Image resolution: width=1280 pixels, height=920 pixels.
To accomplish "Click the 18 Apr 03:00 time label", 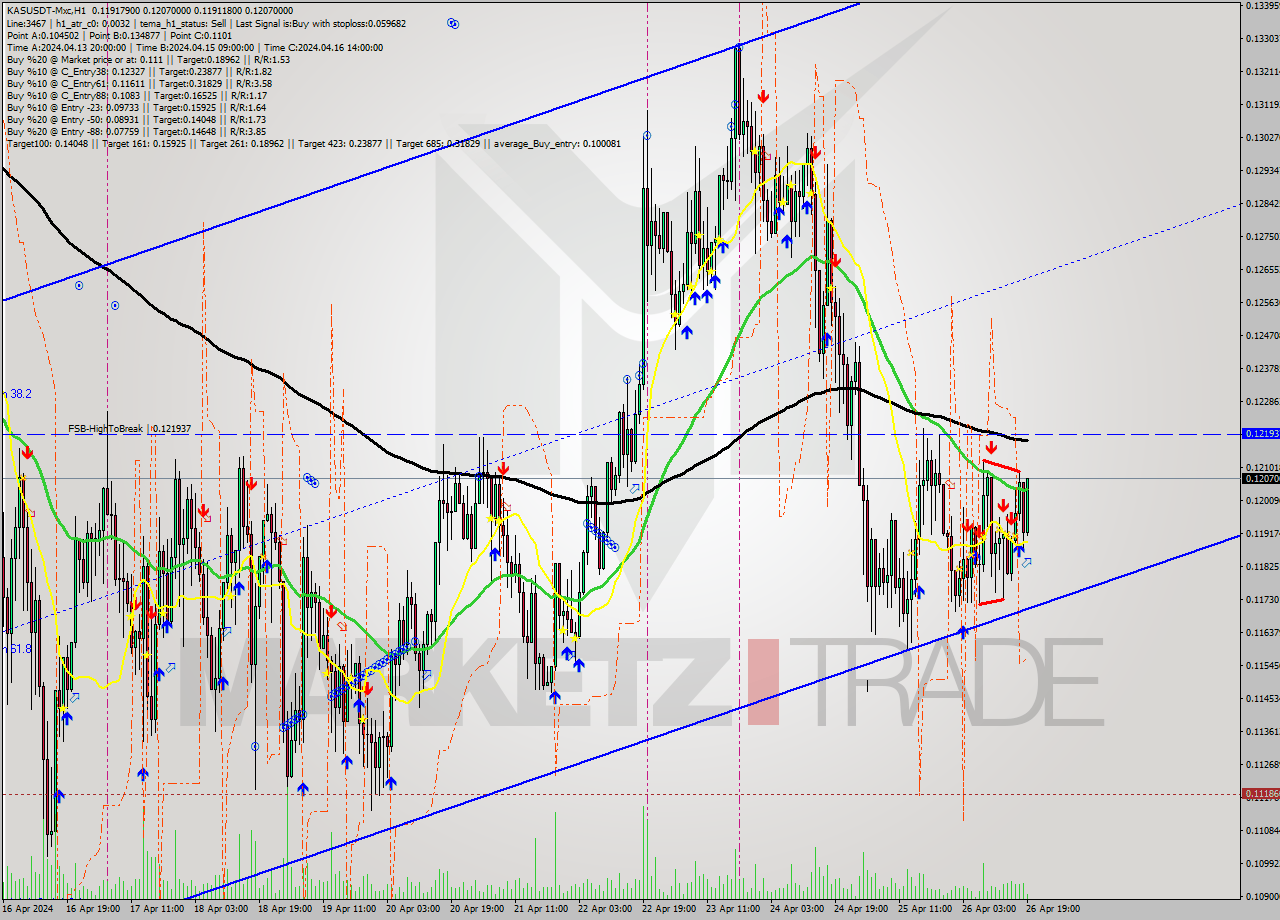I will pyautogui.click(x=220, y=909).
